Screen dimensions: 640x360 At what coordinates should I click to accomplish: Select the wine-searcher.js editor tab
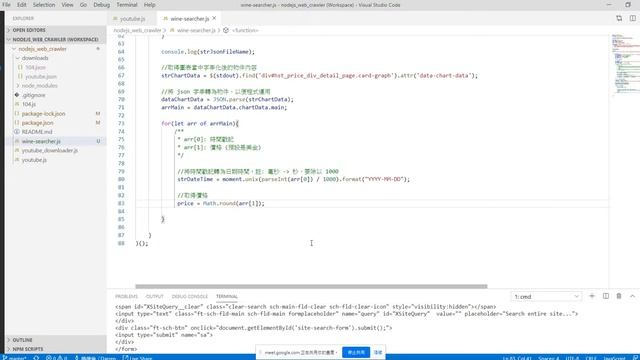pos(189,18)
